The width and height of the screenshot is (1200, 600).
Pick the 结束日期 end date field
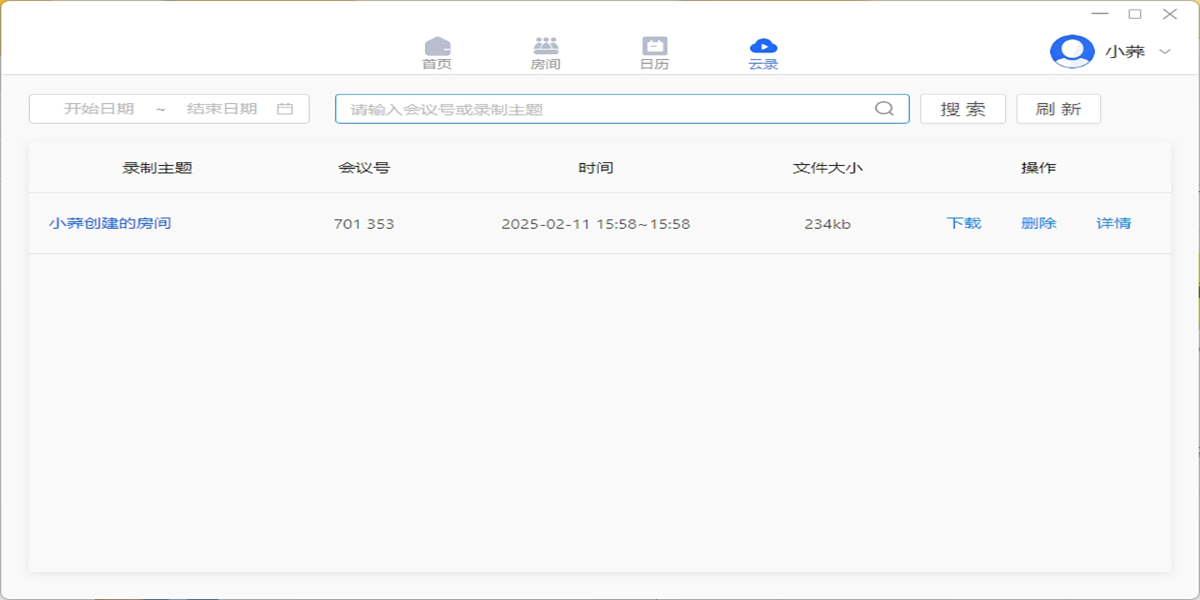tap(221, 109)
